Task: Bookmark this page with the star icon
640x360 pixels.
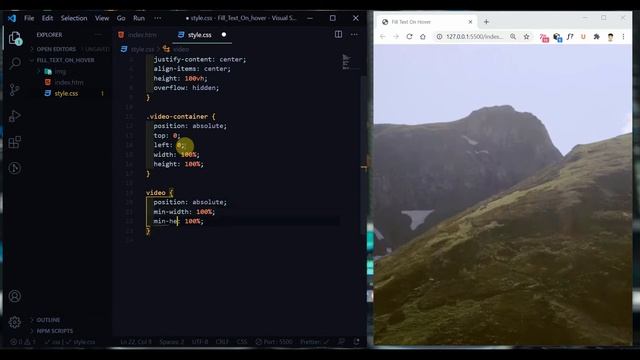Action: coord(527,37)
